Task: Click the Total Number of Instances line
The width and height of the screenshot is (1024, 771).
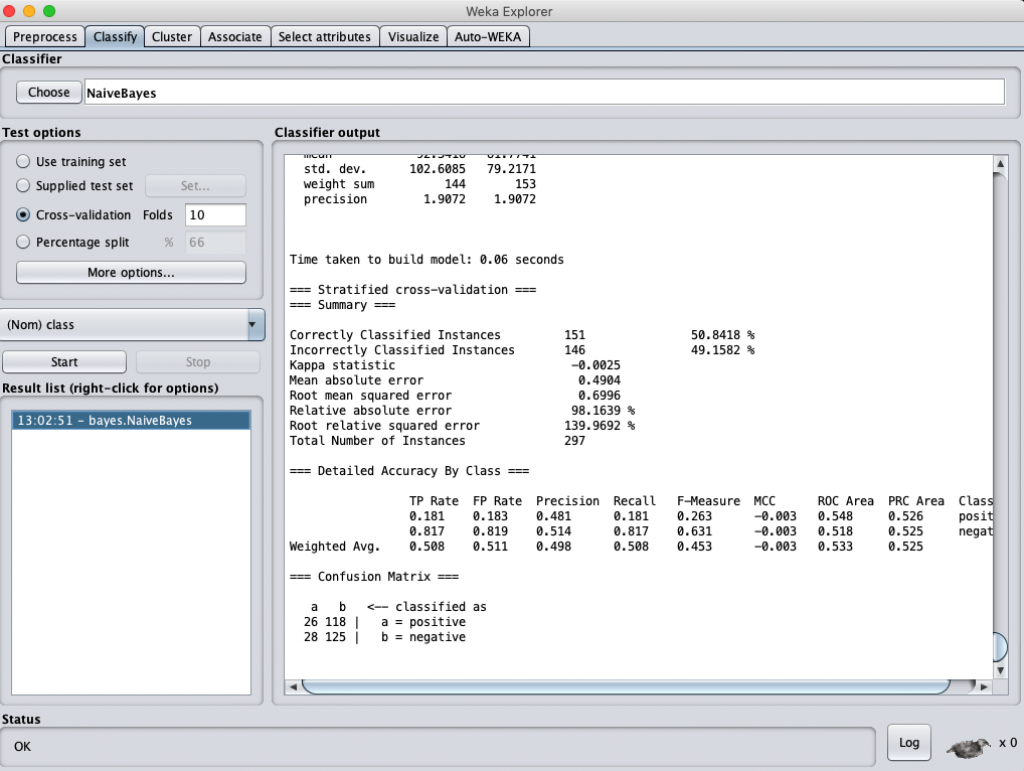Action: [x=438, y=441]
